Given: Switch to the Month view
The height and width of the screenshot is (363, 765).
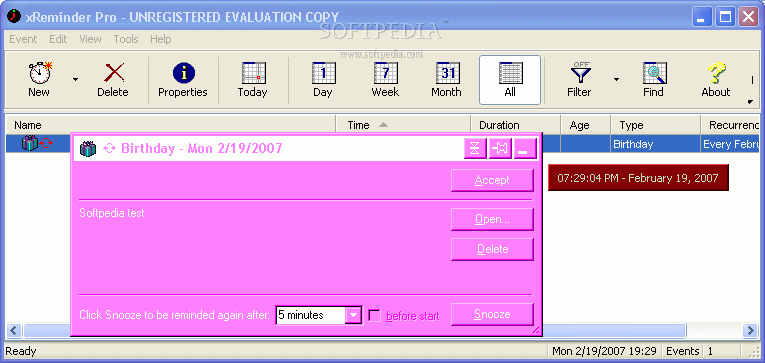Looking at the screenshot, I should click(x=446, y=80).
